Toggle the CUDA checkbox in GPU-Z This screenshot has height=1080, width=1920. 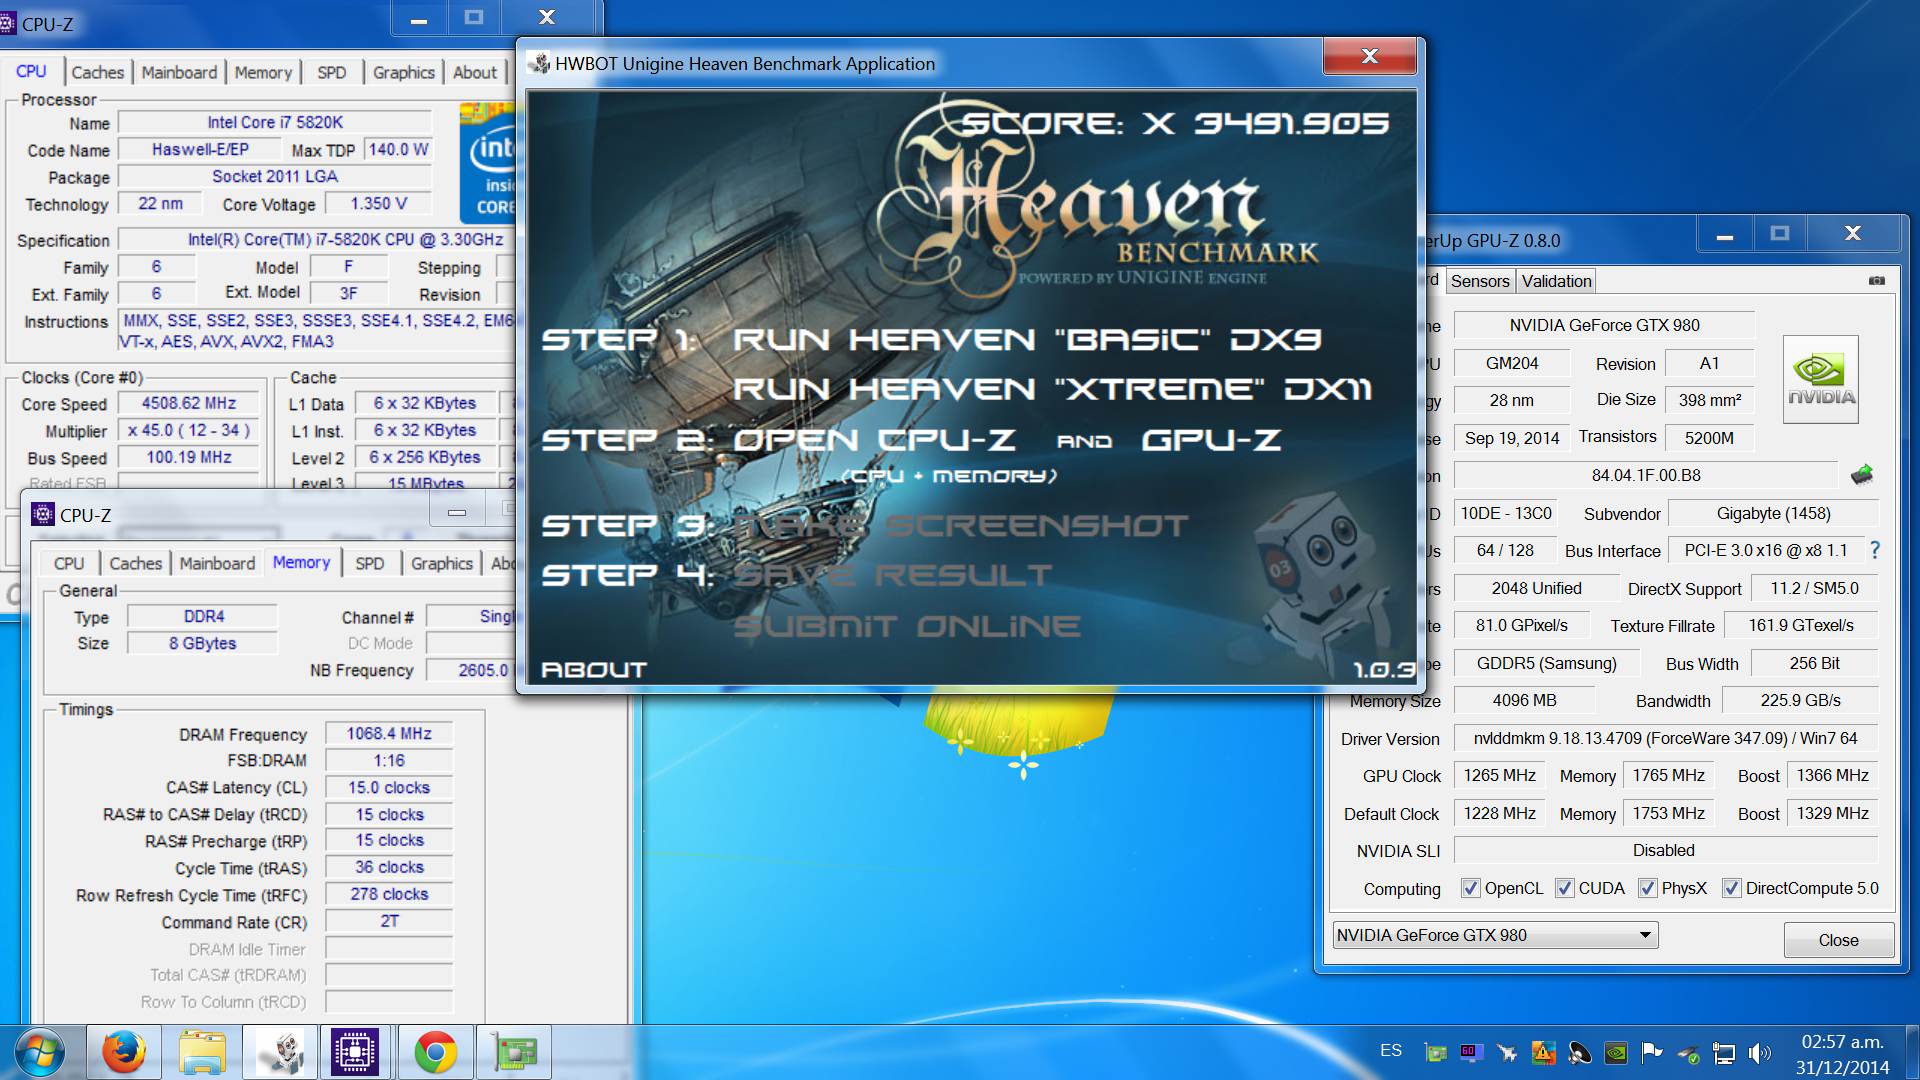[1565, 888]
